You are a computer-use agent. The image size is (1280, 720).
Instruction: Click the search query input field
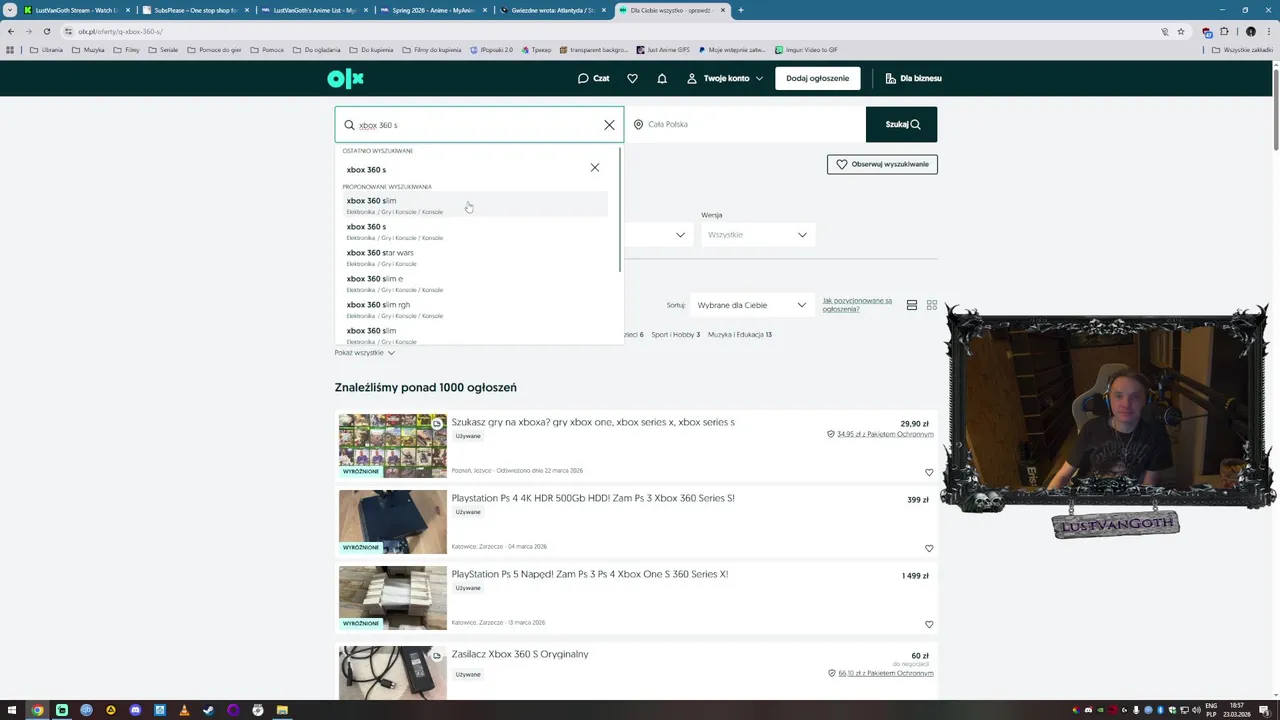[478, 125]
